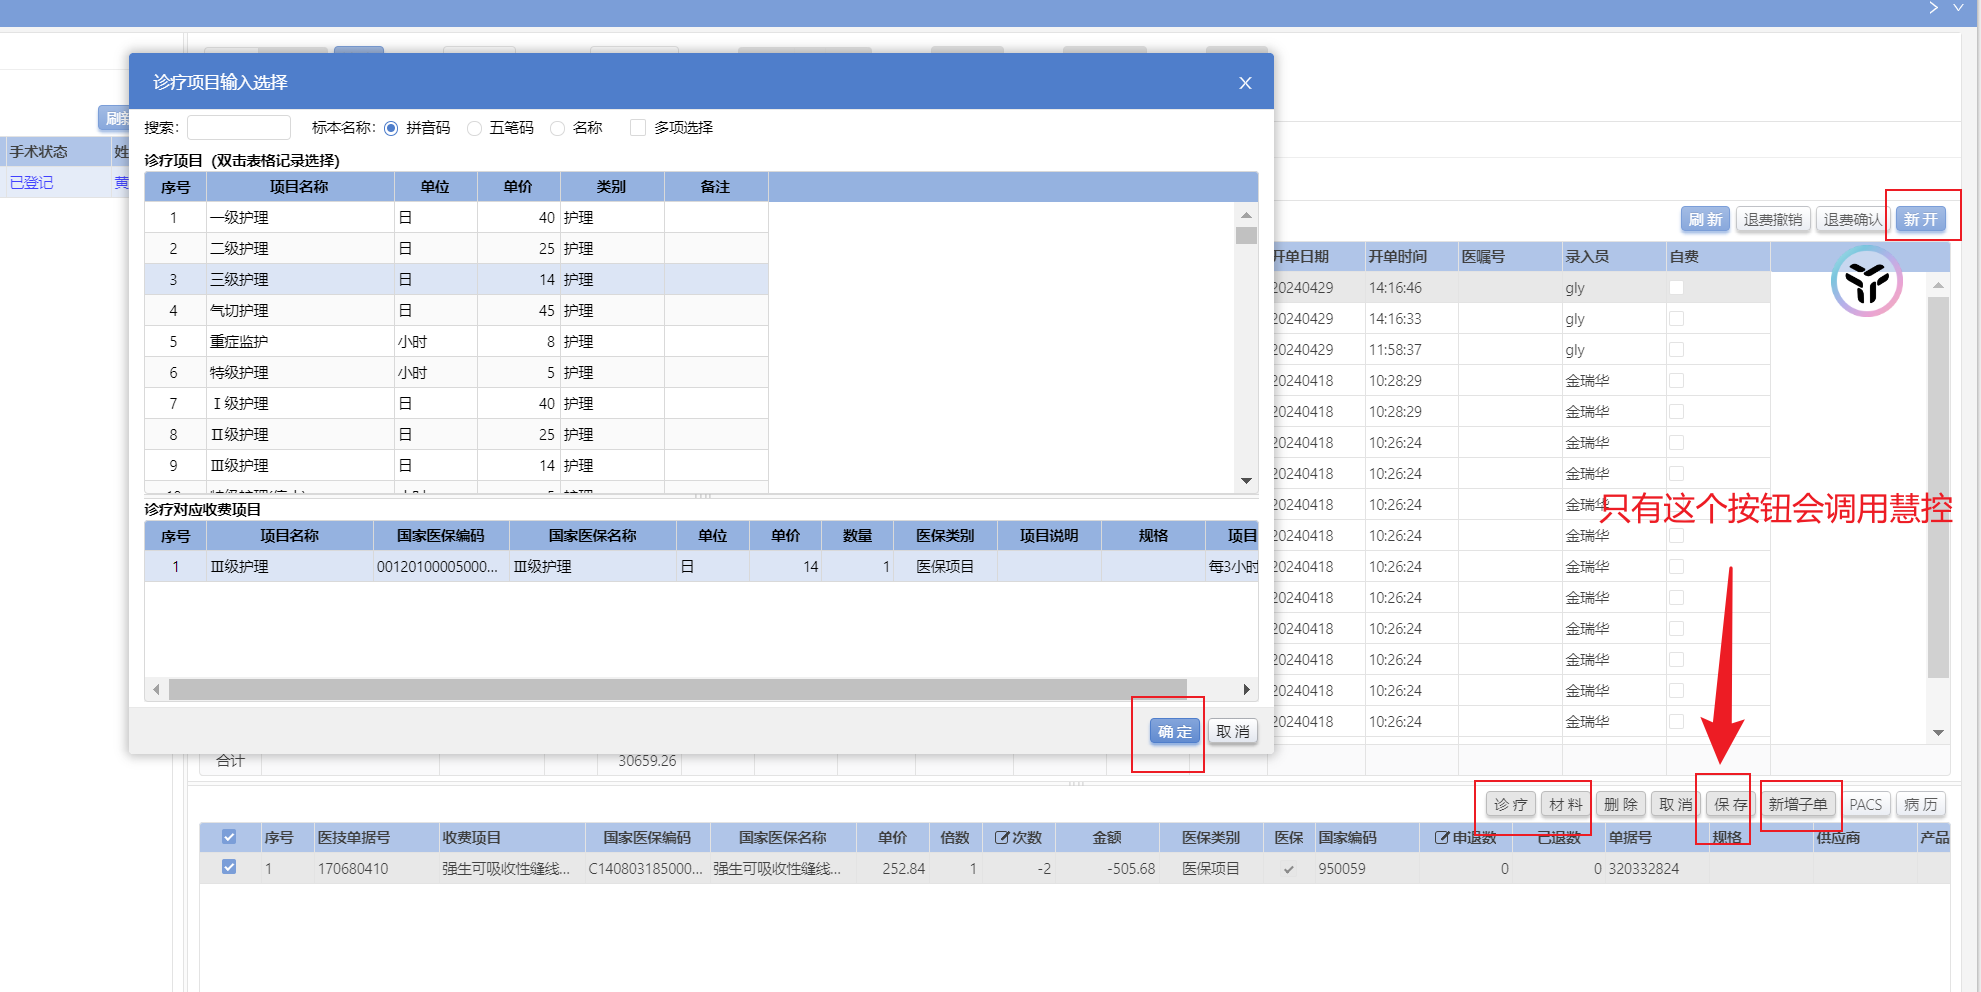Click the 开单 table vertical scrollbar thumb
This screenshot has width=1981, height=992.
(x=1938, y=487)
